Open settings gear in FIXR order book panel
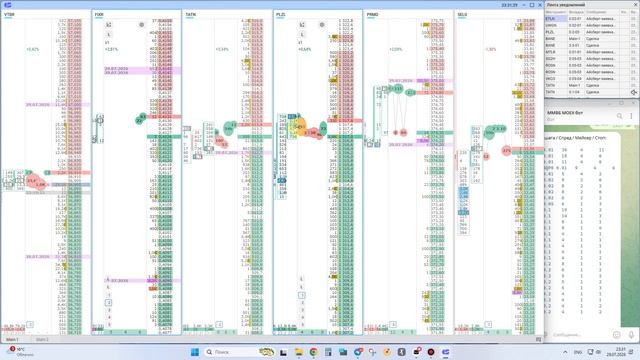 tap(142, 25)
